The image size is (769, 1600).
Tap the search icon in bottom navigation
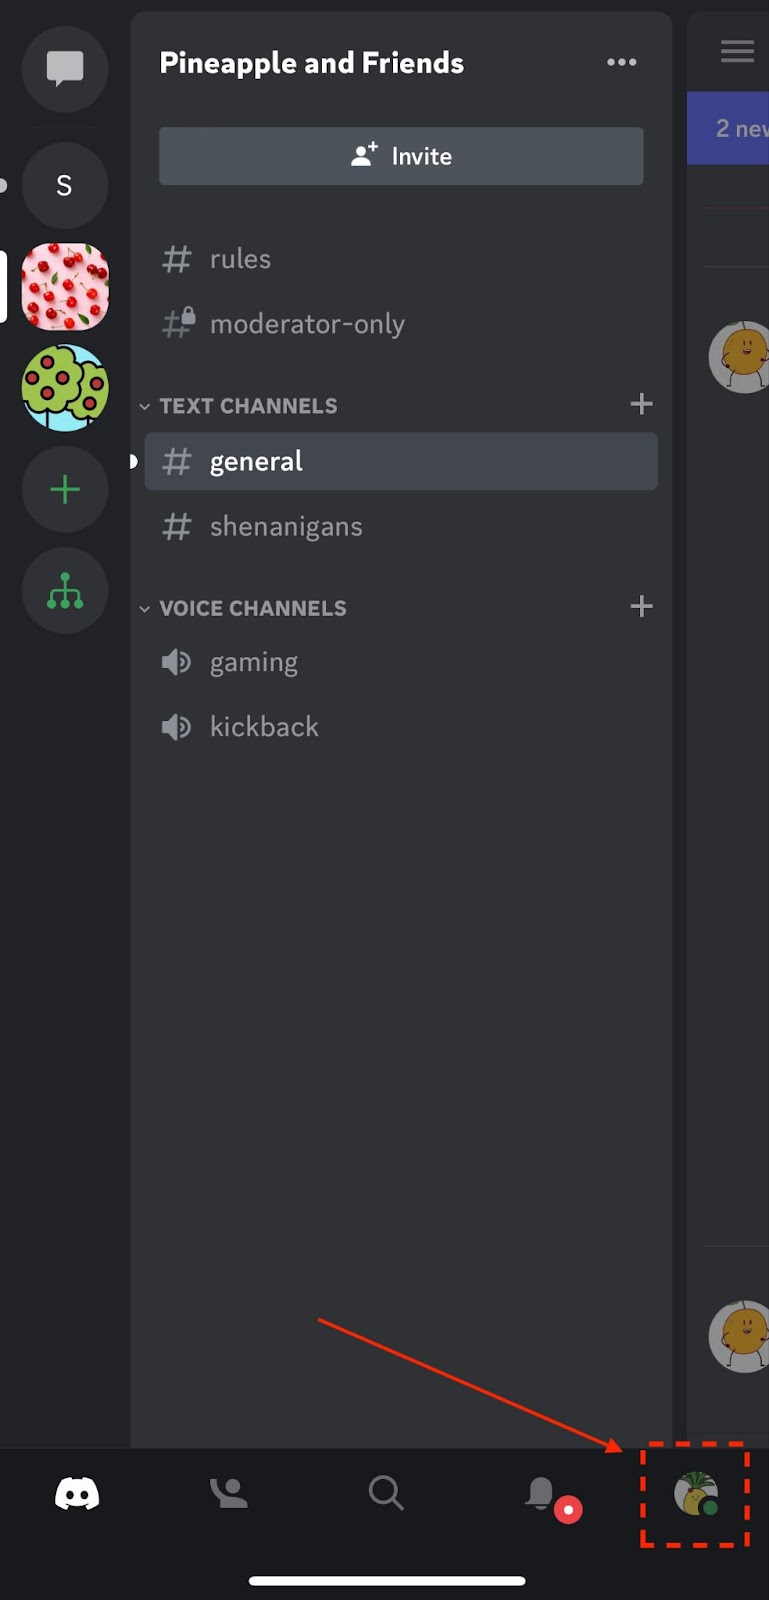pos(385,1493)
